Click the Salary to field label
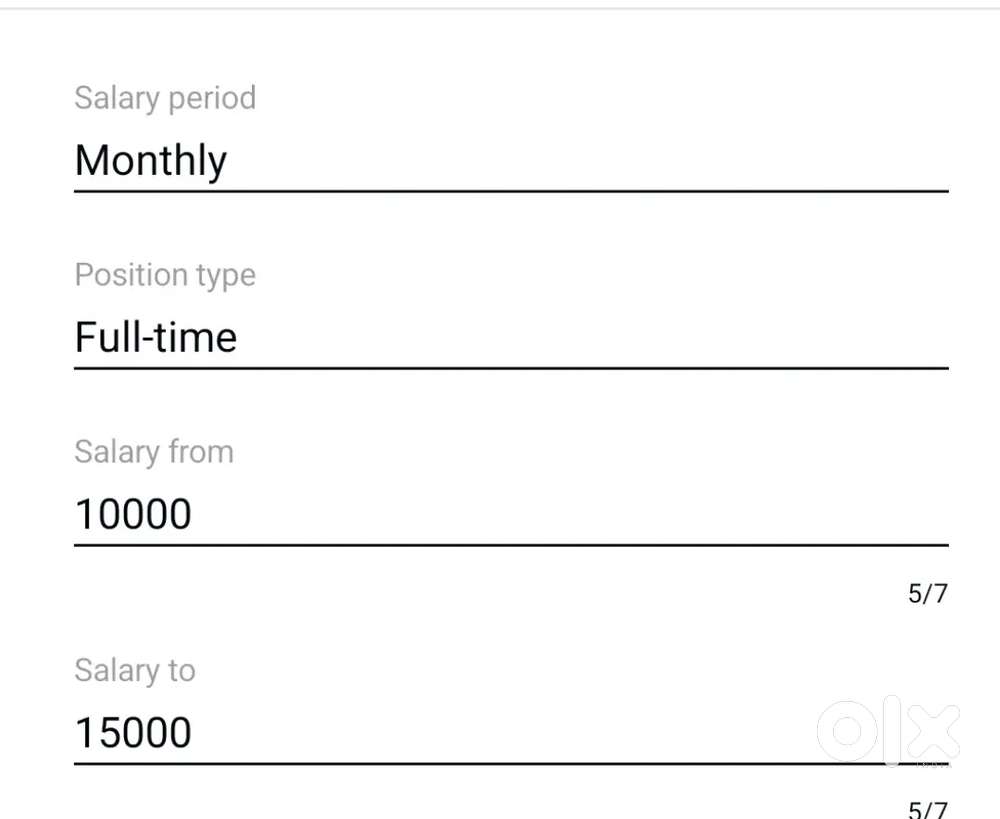1000x819 pixels. 135,670
